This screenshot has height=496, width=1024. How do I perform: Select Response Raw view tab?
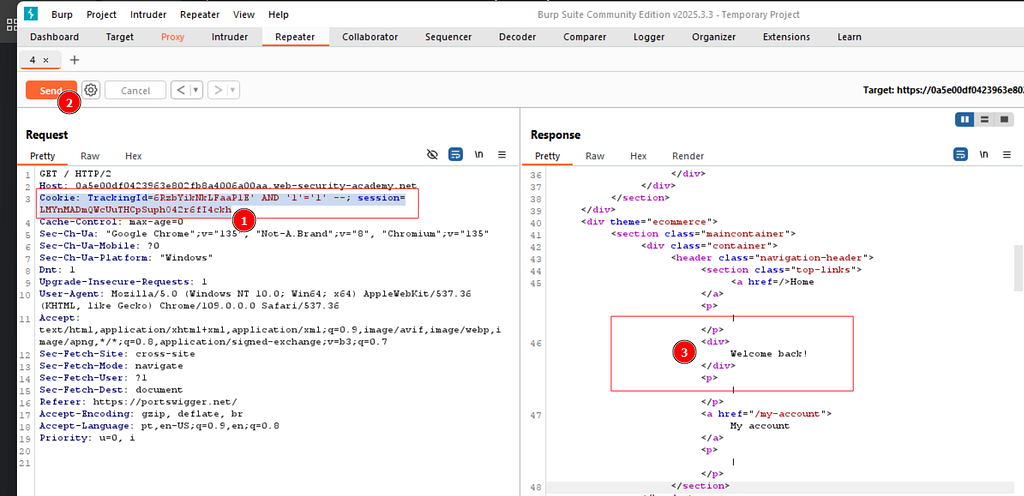[x=594, y=156]
